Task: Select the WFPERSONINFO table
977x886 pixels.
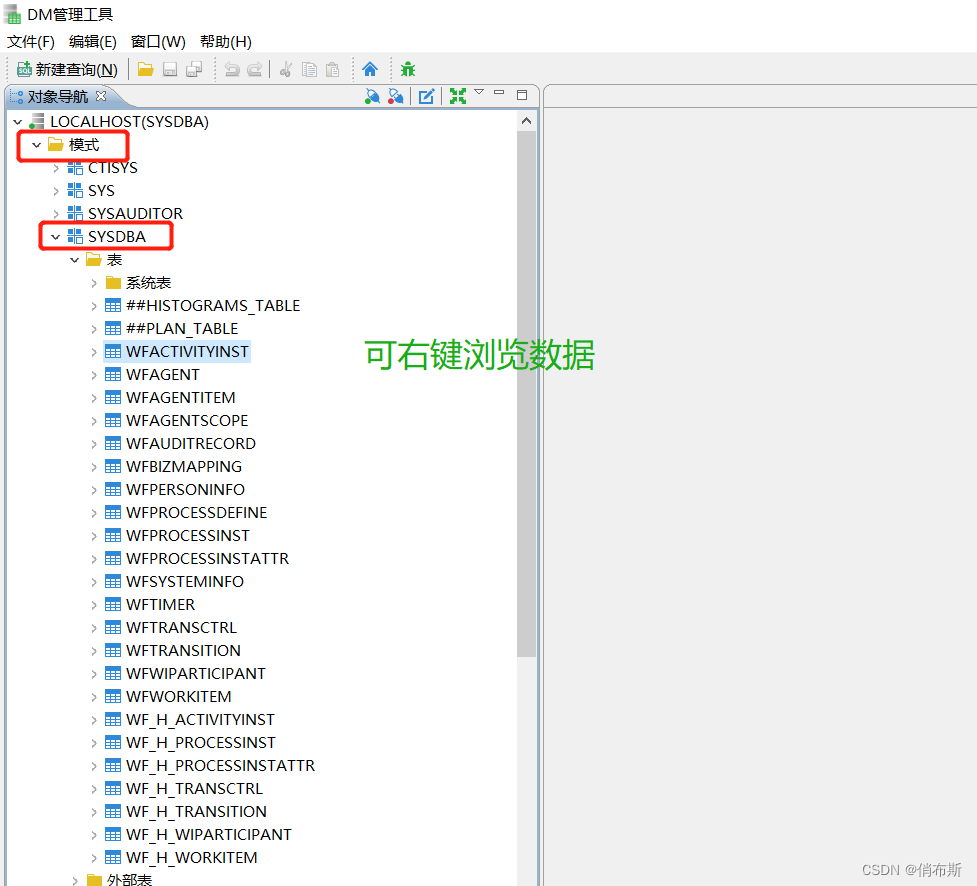Action: (x=185, y=490)
